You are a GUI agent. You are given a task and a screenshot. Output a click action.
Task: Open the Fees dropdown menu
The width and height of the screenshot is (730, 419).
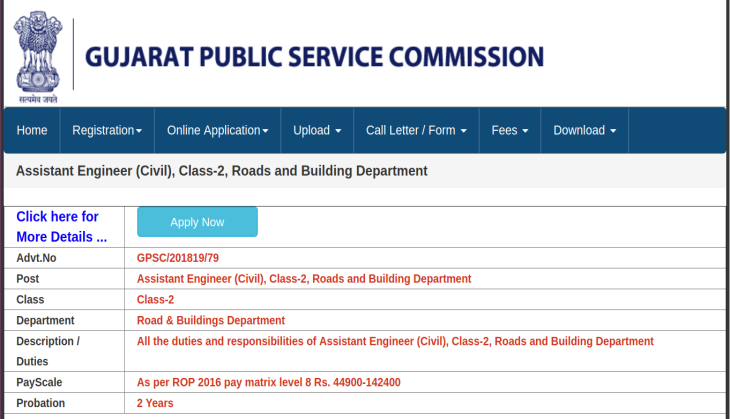pyautogui.click(x=510, y=130)
